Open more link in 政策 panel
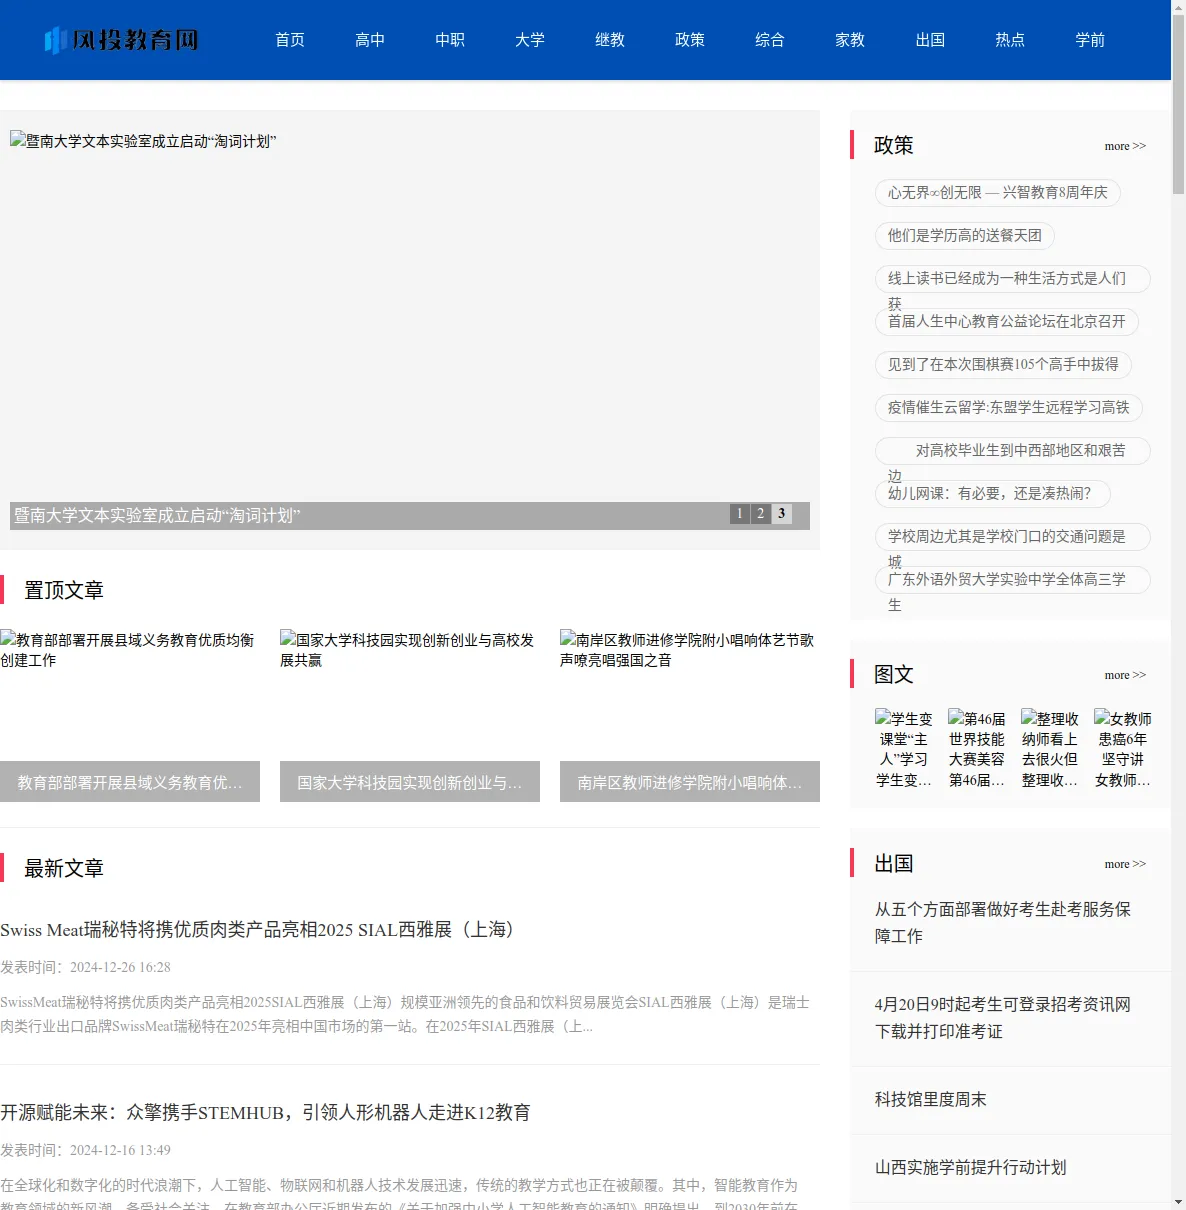The width and height of the screenshot is (1186, 1210). pos(1125,146)
